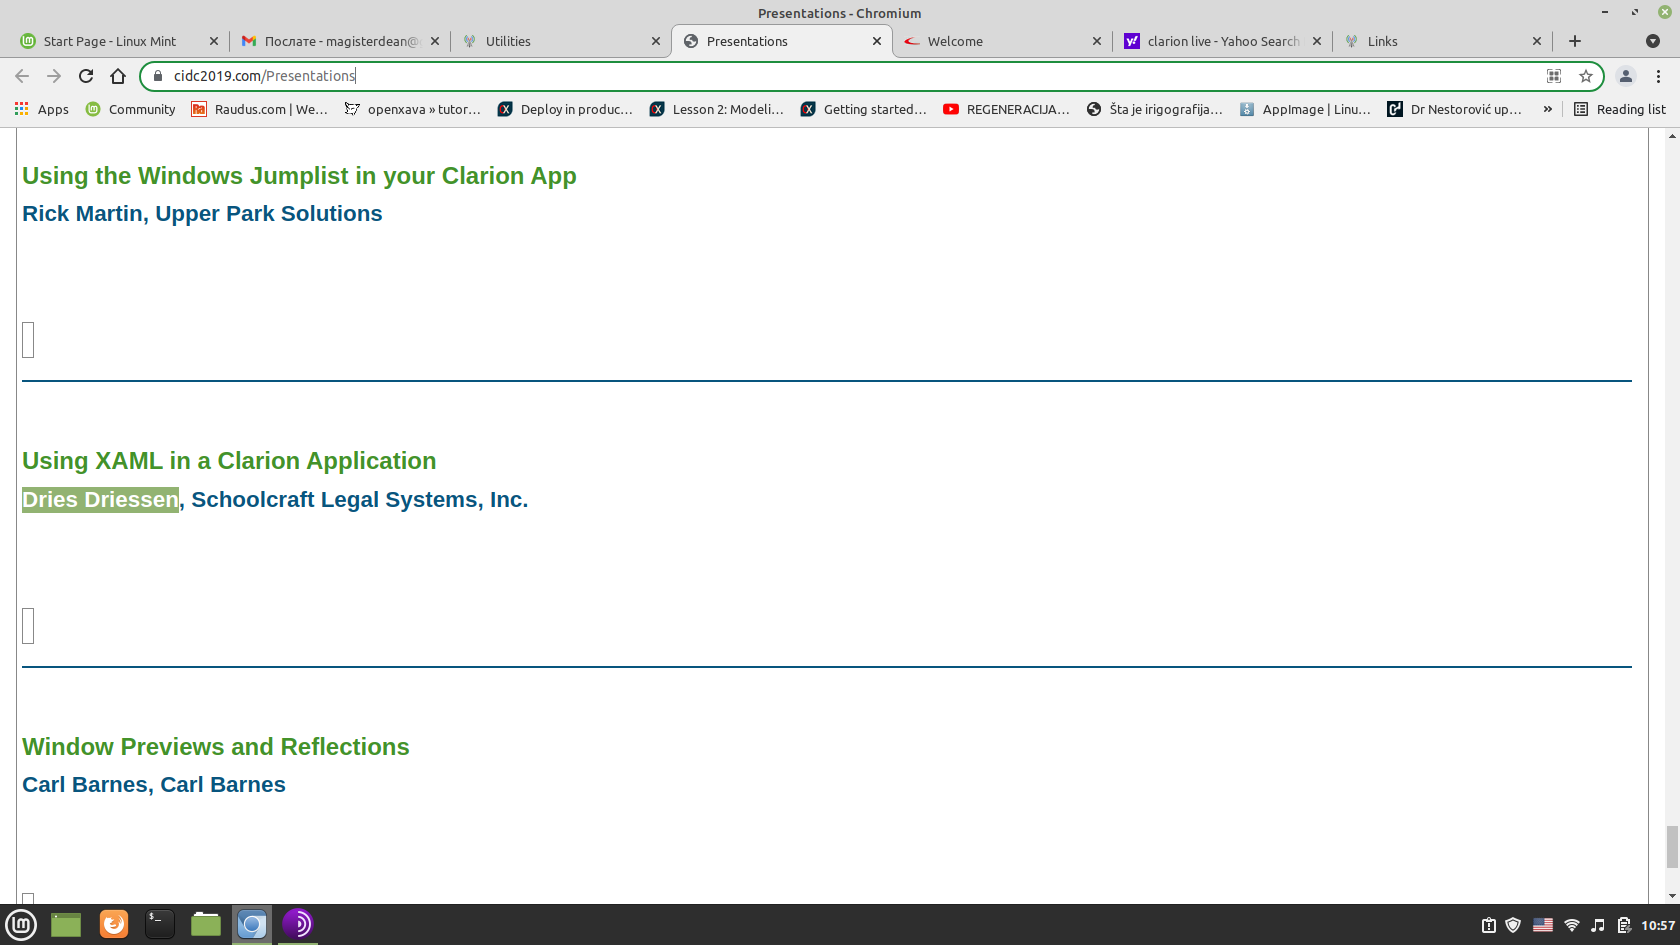Open the Tor Browser from the taskbar
The width and height of the screenshot is (1680, 945).
(x=297, y=924)
